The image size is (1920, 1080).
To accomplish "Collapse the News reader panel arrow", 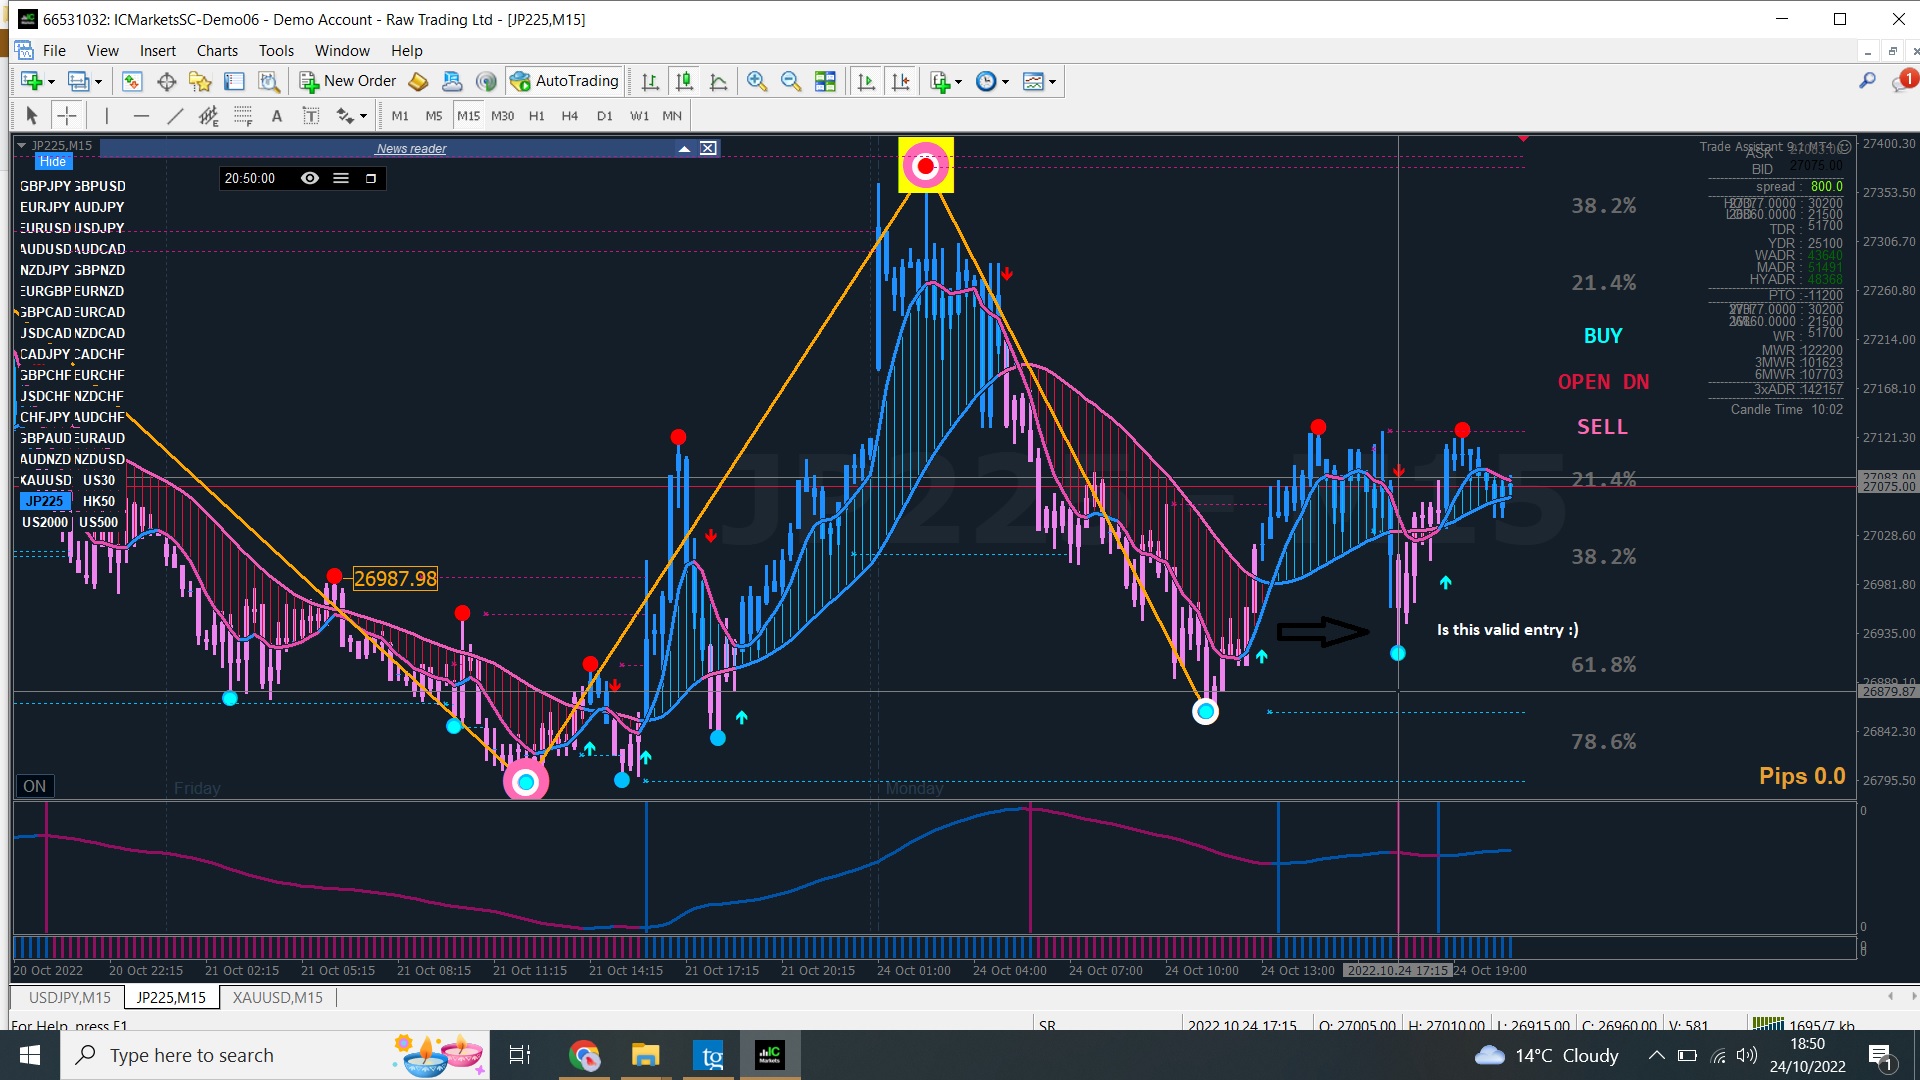I will pos(684,148).
